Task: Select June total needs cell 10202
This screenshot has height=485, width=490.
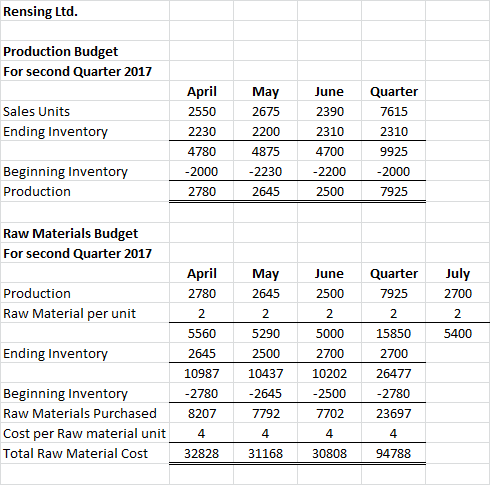Action: coord(330,374)
